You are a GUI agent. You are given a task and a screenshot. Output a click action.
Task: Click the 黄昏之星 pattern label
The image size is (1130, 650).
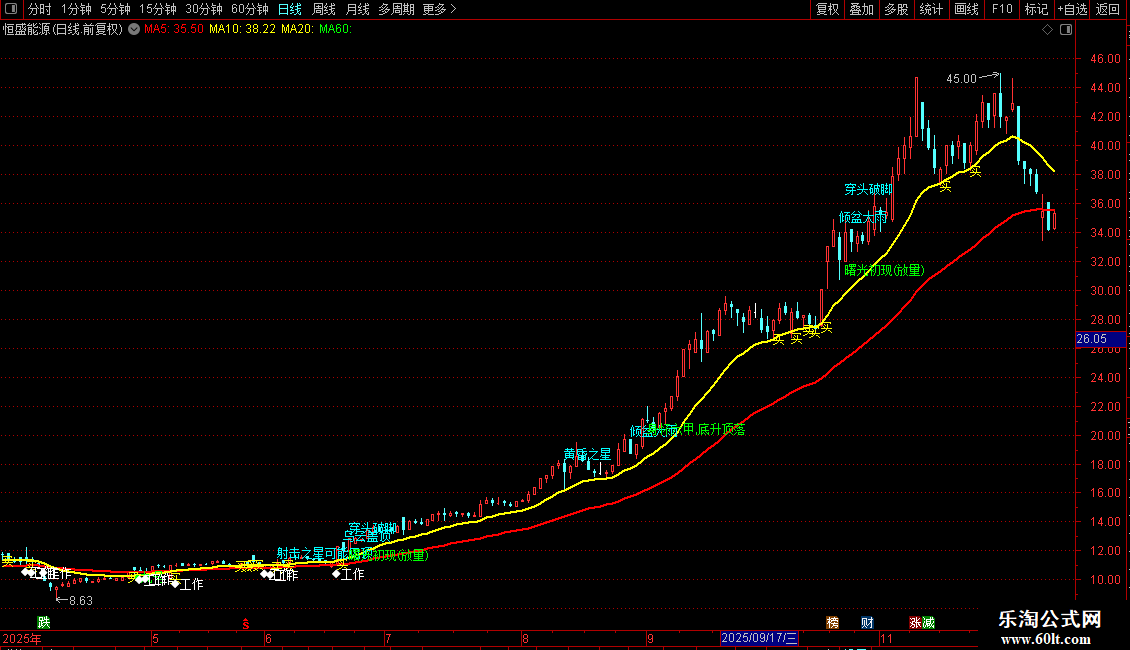(x=587, y=454)
